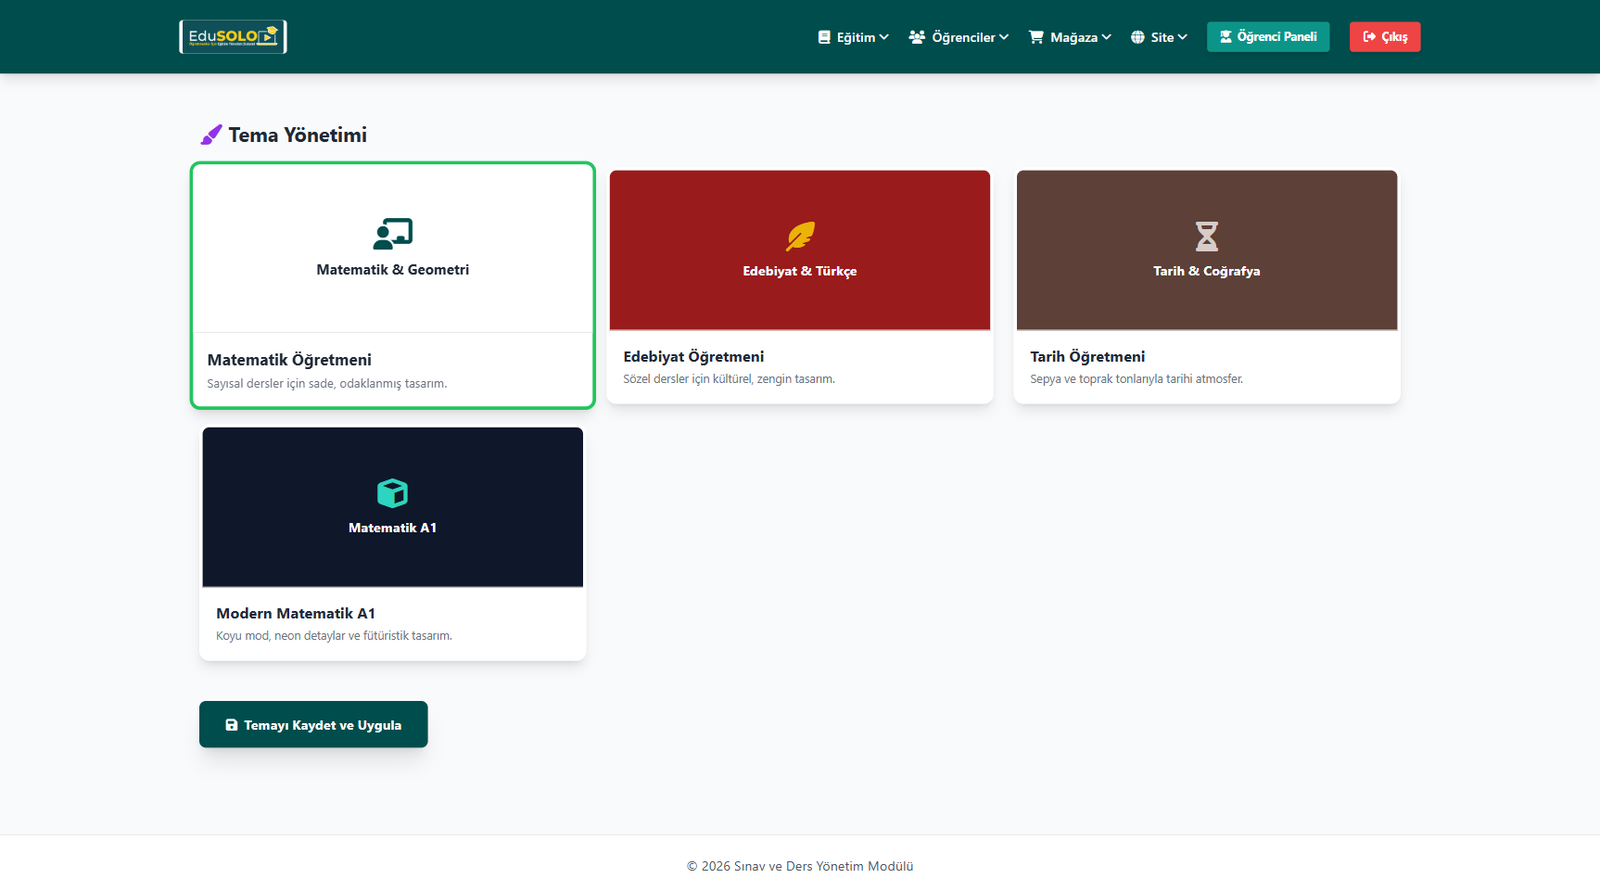
Task: Open the Mağaza menu
Action: click(1073, 37)
